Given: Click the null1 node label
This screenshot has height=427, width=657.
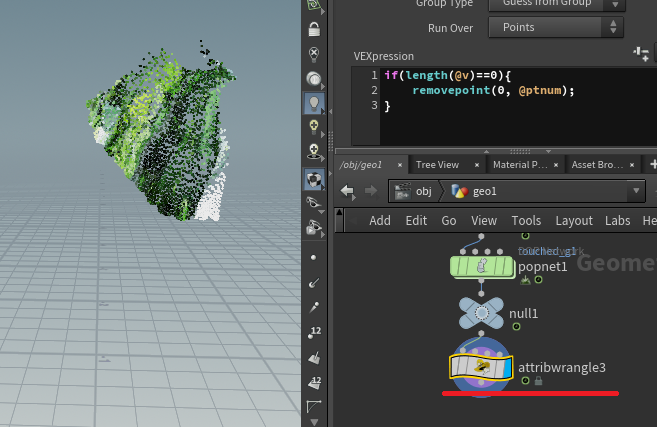Looking at the screenshot, I should [x=523, y=313].
